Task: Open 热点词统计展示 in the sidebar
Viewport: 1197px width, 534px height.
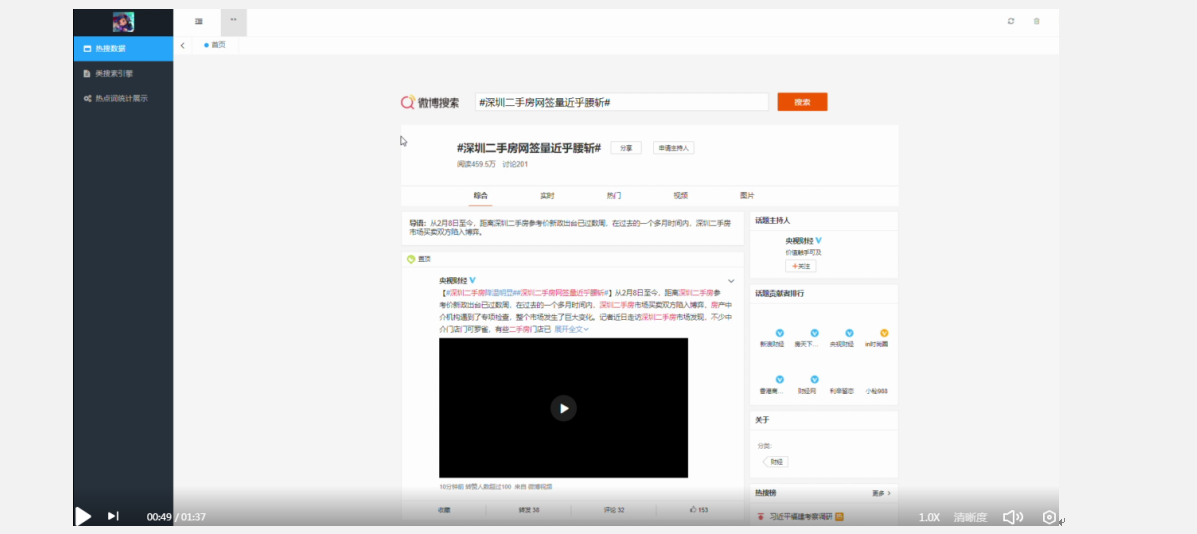Action: 124,98
